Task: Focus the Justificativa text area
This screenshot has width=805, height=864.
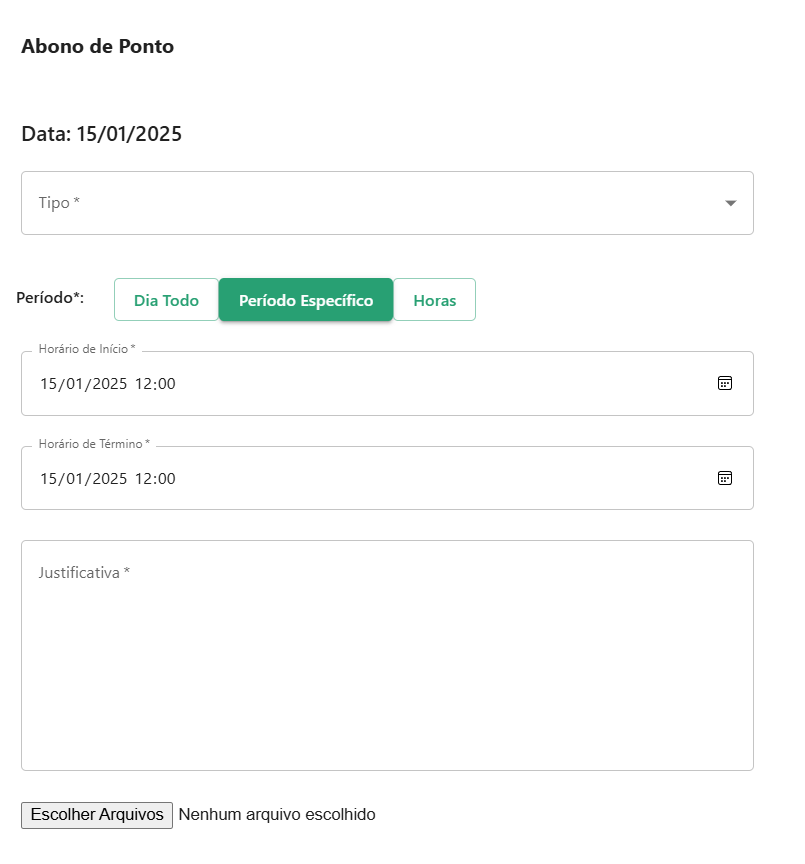Action: 387,655
